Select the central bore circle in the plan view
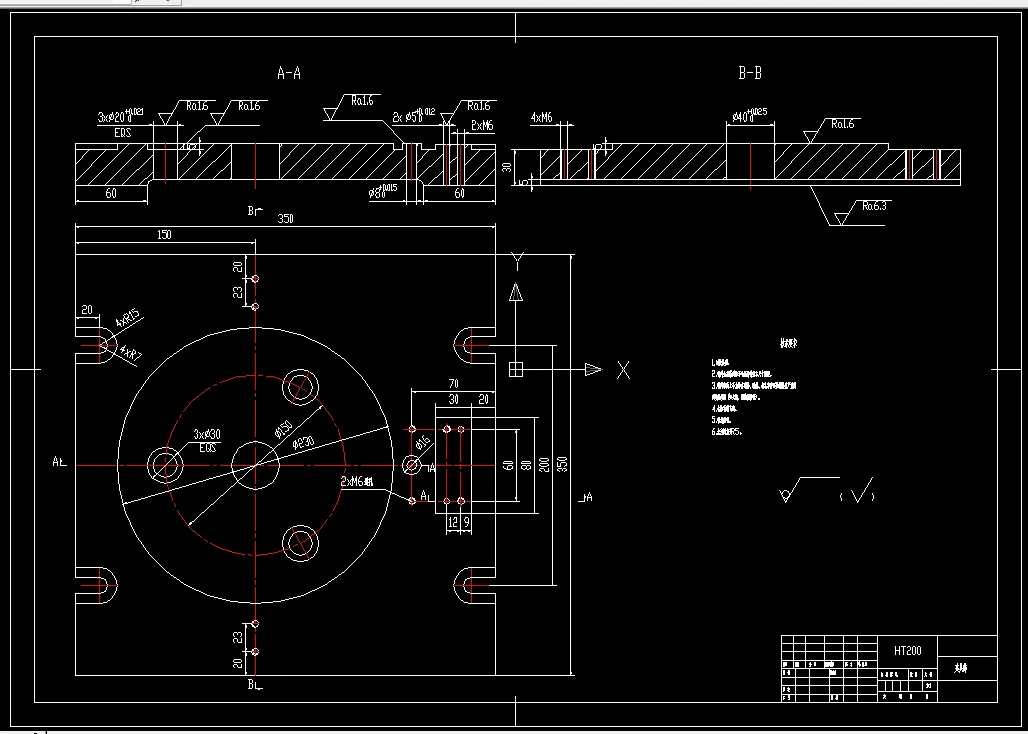The height and width of the screenshot is (734, 1028). pyautogui.click(x=256, y=465)
